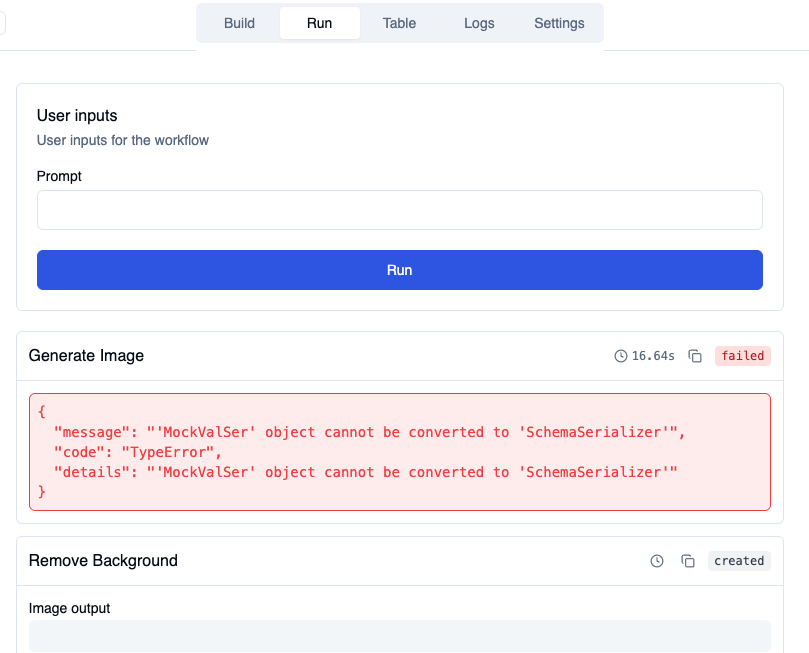
Task: Select the Run tab
Action: click(x=319, y=23)
